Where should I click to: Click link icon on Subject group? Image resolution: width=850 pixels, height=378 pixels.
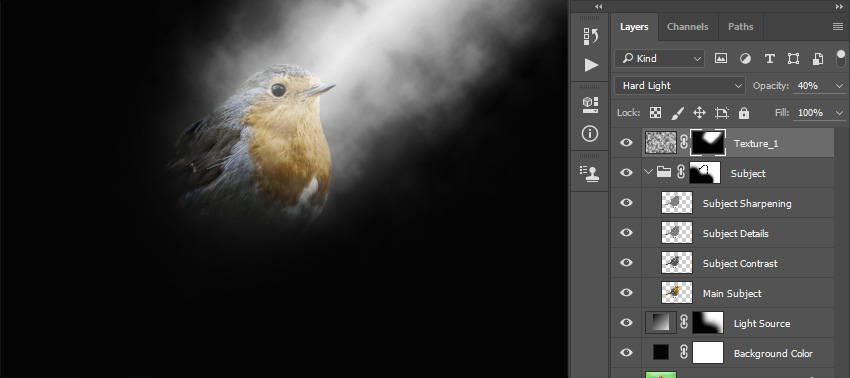pos(681,172)
